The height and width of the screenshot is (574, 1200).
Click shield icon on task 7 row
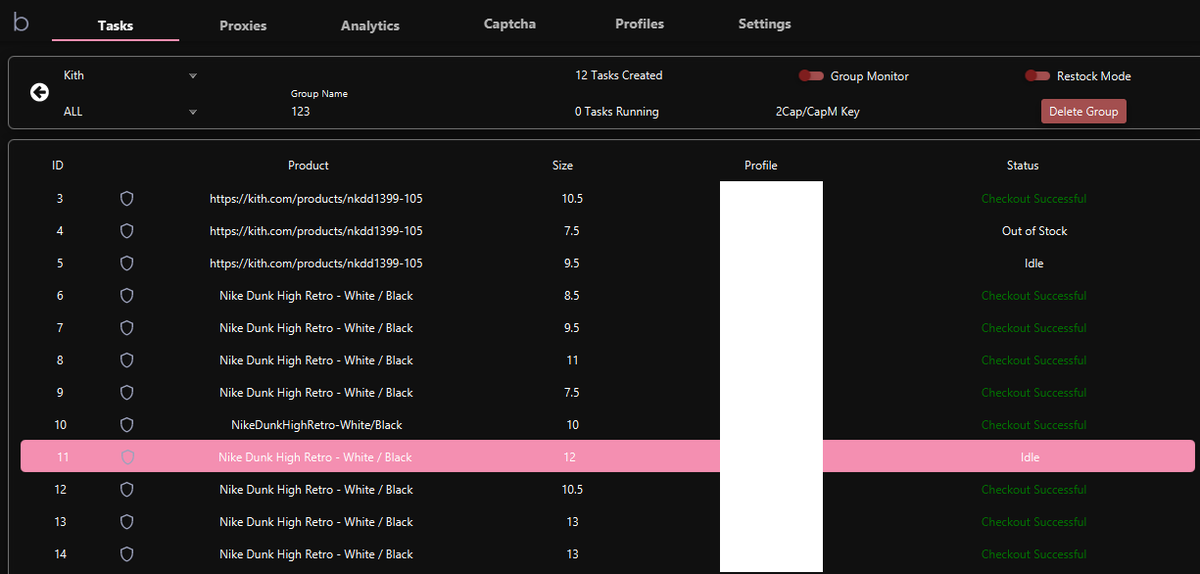(x=127, y=328)
